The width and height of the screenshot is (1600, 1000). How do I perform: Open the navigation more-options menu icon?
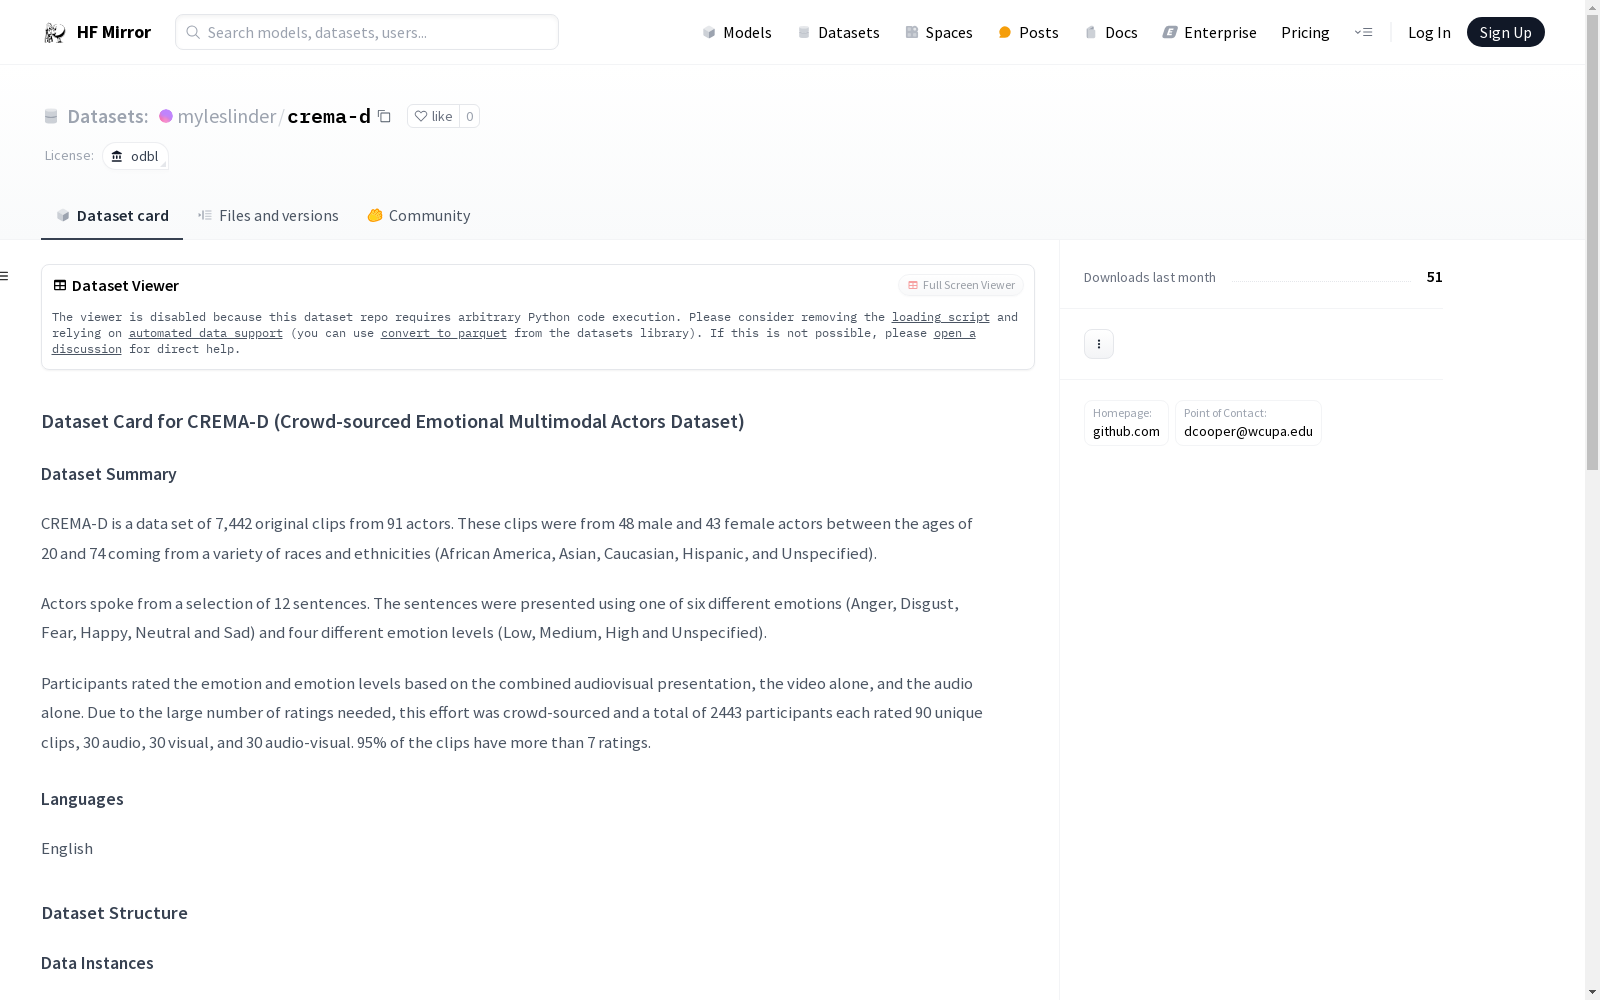click(x=1363, y=32)
